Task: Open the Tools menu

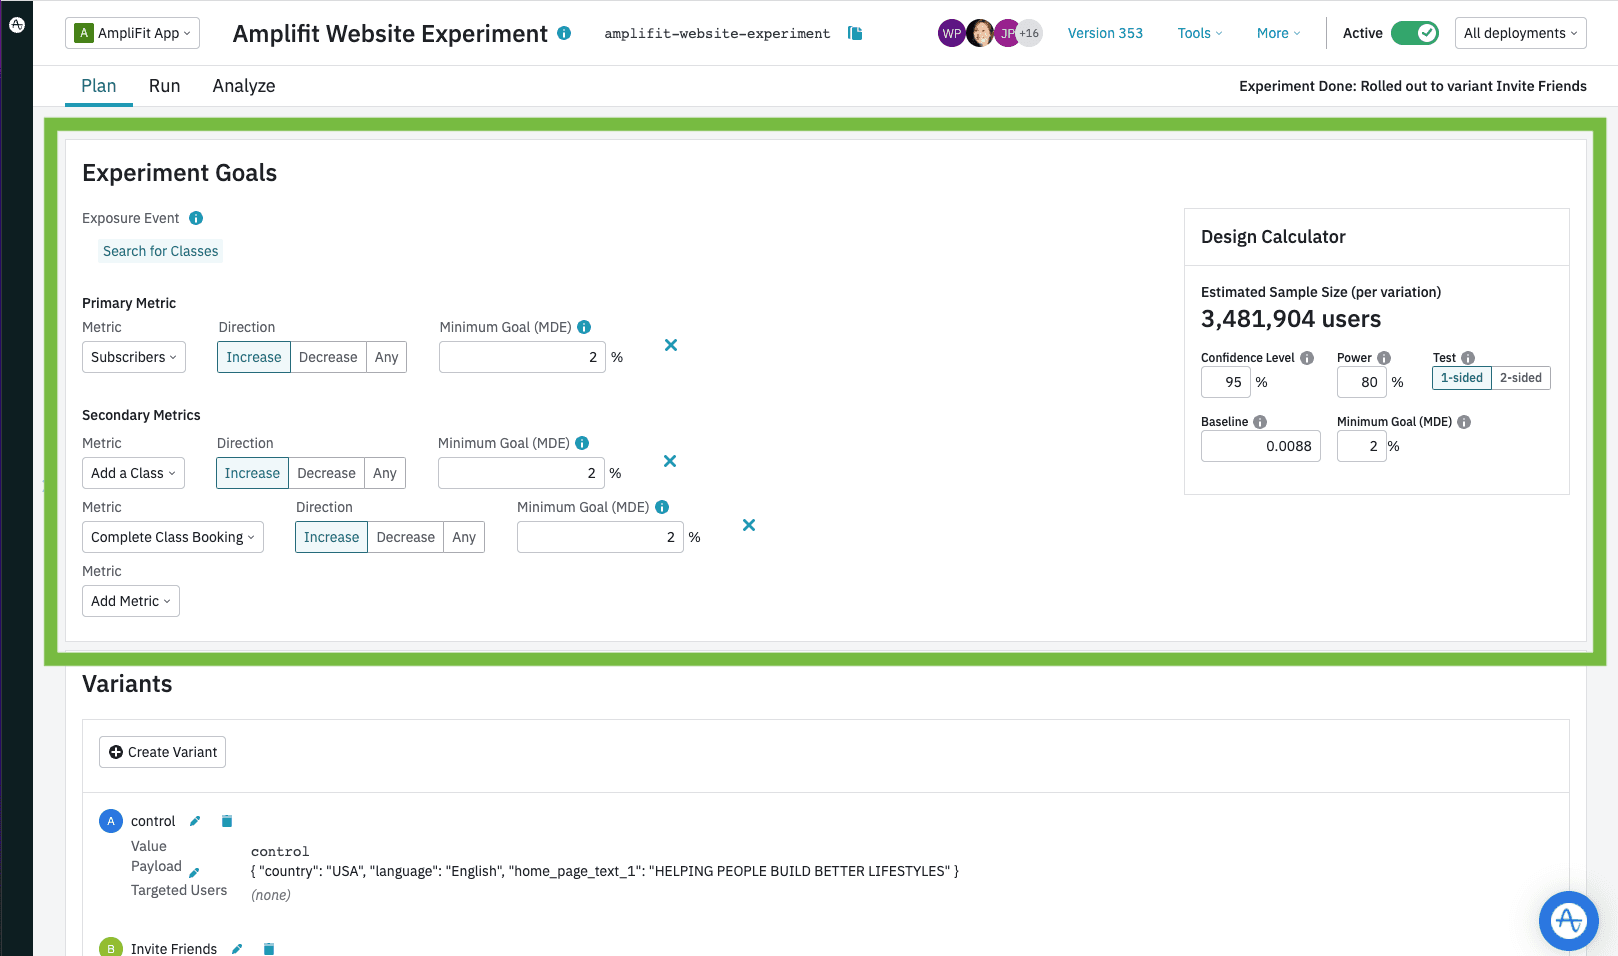Action: tap(1198, 33)
